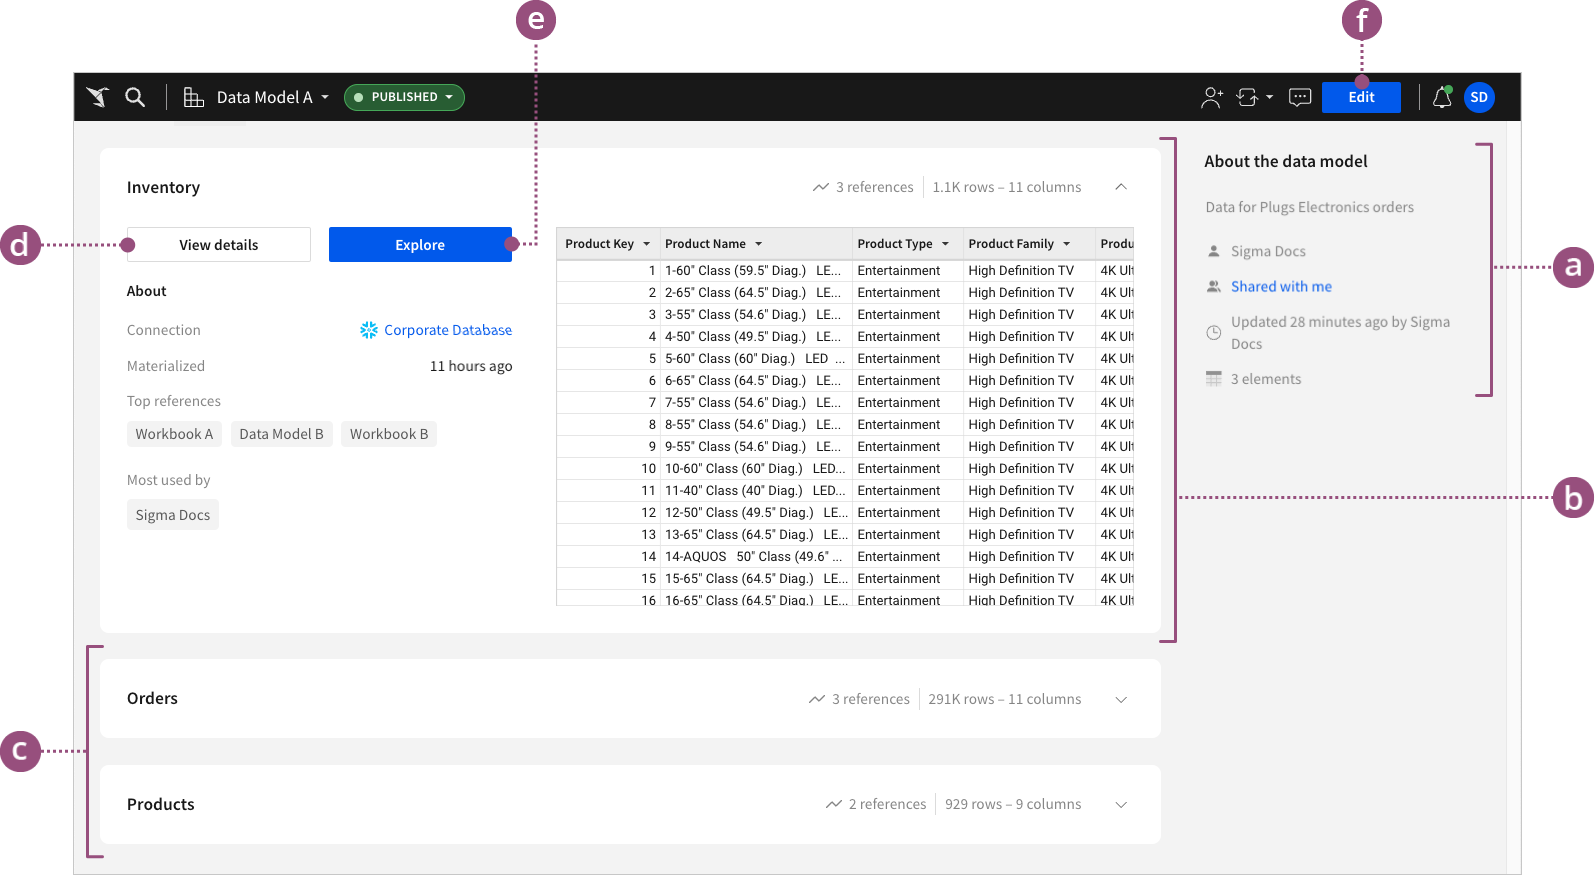
Task: Open the Data Model A title dropdown
Action: coord(272,97)
